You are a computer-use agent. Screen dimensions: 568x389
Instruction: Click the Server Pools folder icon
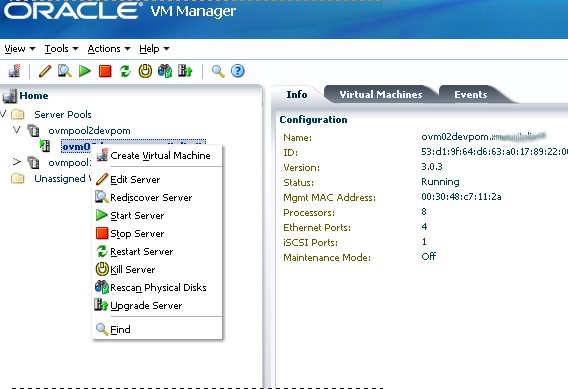click(x=17, y=115)
